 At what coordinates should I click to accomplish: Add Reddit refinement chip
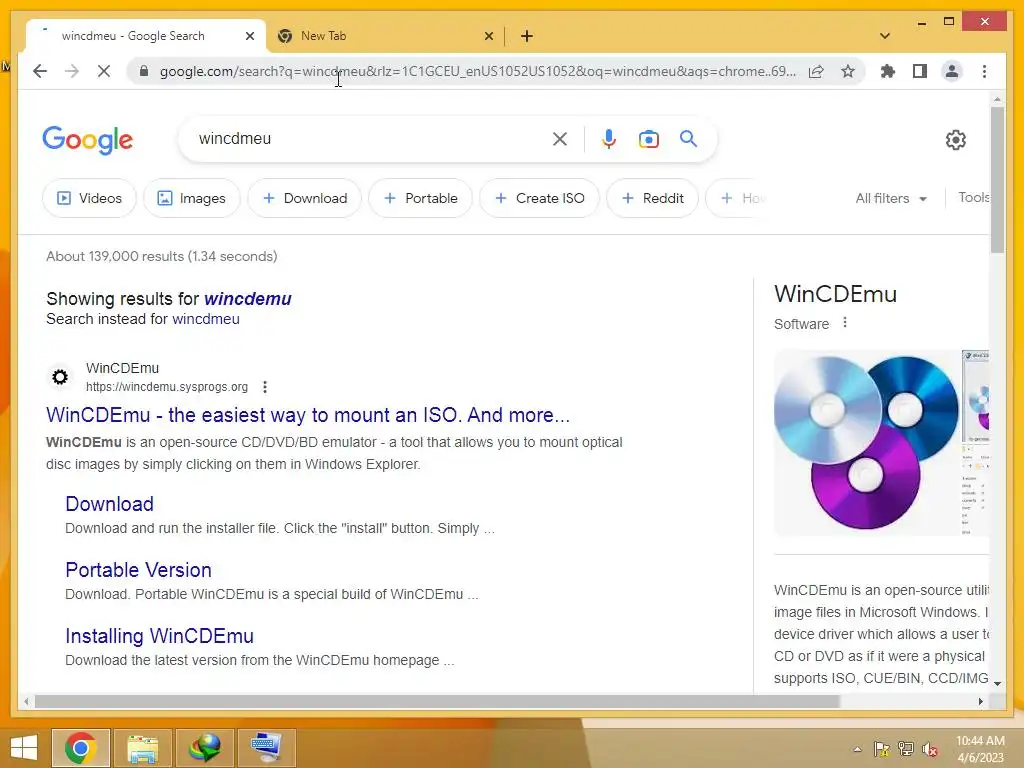point(652,198)
